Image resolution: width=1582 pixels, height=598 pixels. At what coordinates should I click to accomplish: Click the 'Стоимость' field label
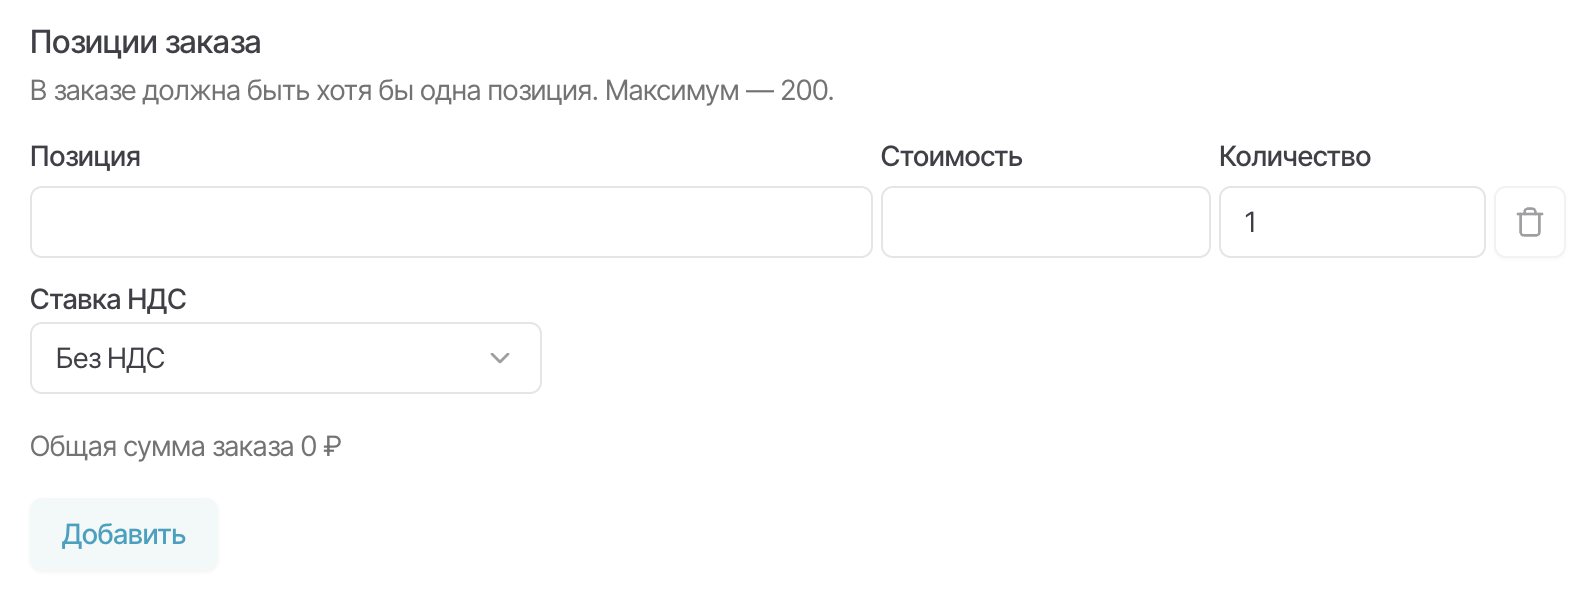(x=951, y=157)
